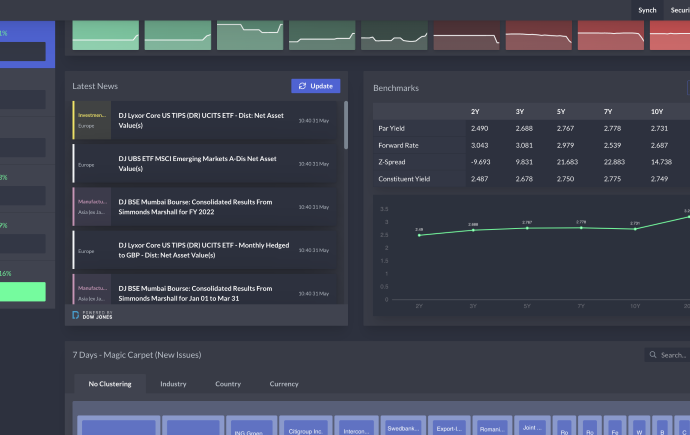Open the Lyxor Monthly Hedged to GBP news
The height and width of the screenshot is (435, 690).
pyautogui.click(x=206, y=250)
